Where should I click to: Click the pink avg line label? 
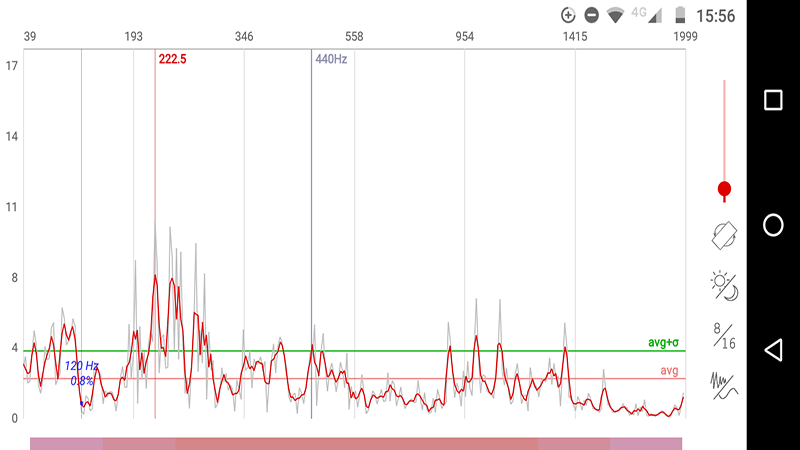[669, 371]
